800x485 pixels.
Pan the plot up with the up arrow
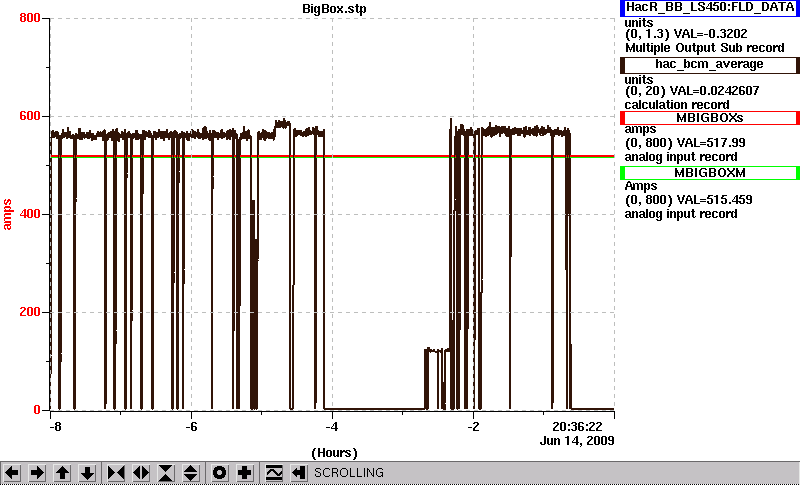click(62, 473)
